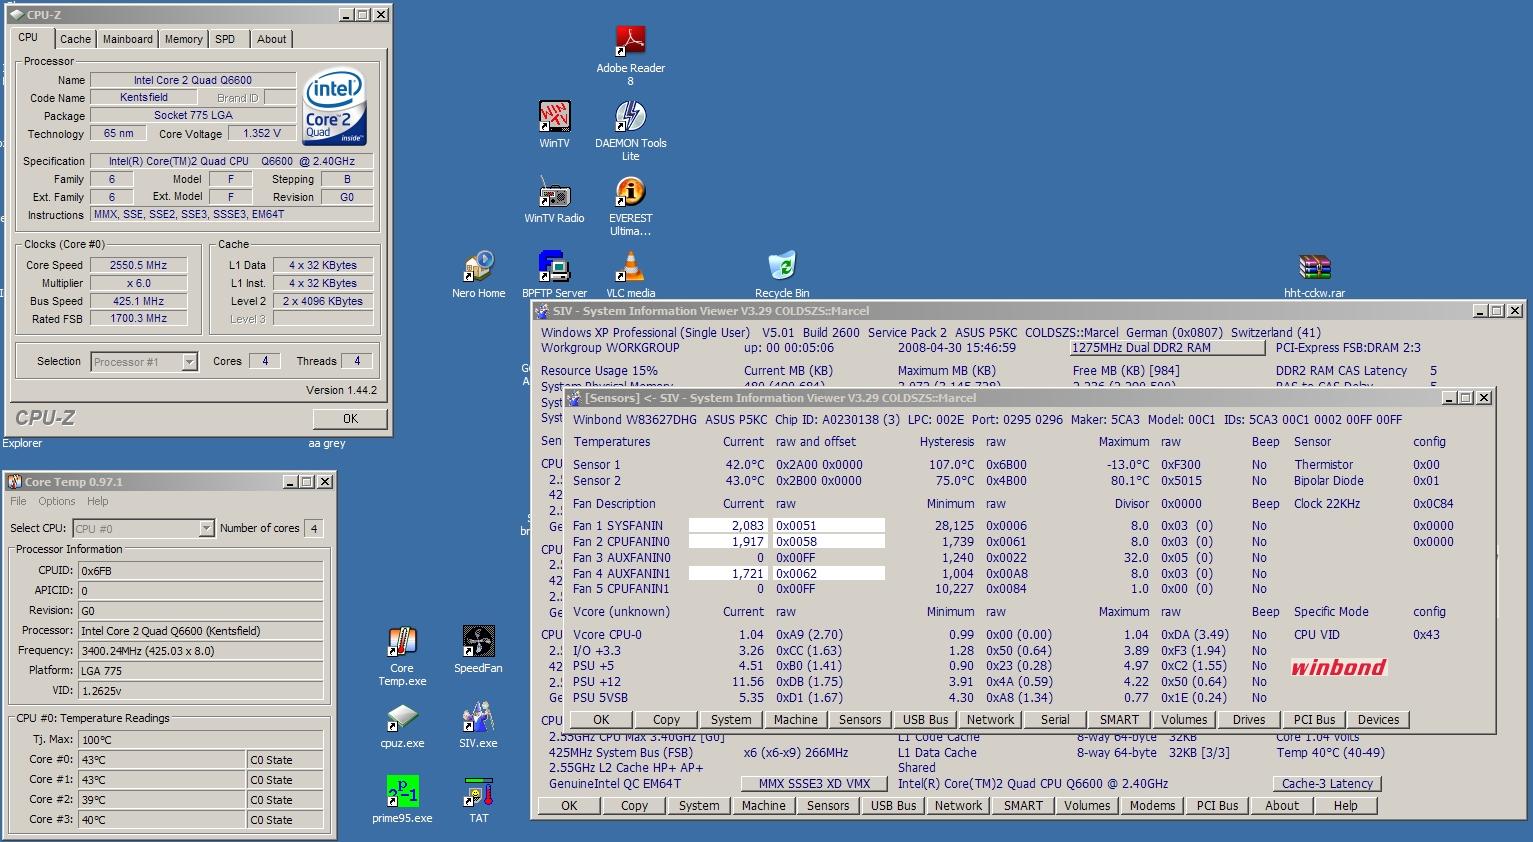Viewport: 1533px width, 842px height.
Task: Open SpeedFan desktop icon
Action: point(478,642)
